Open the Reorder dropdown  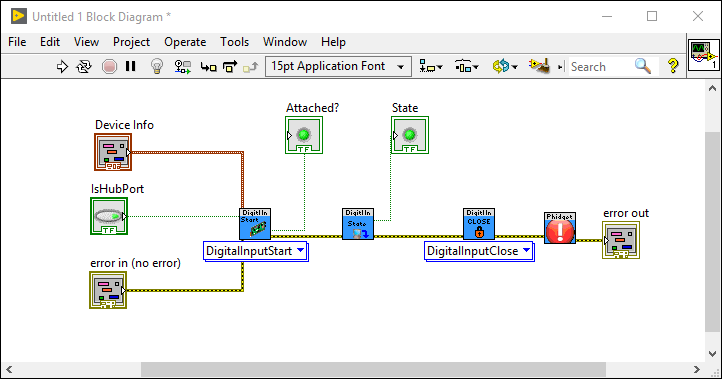(505, 67)
